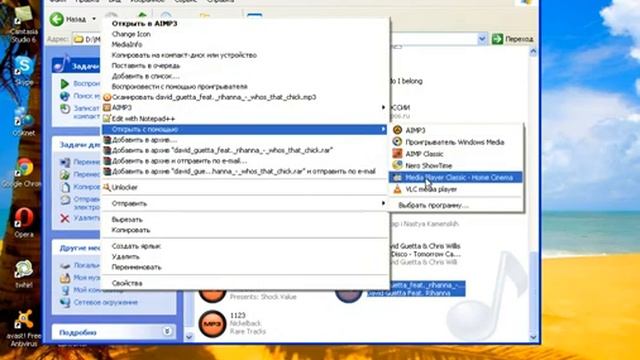Choose MediaInfo from the context menu
The image size is (640, 360).
[x=244, y=44]
